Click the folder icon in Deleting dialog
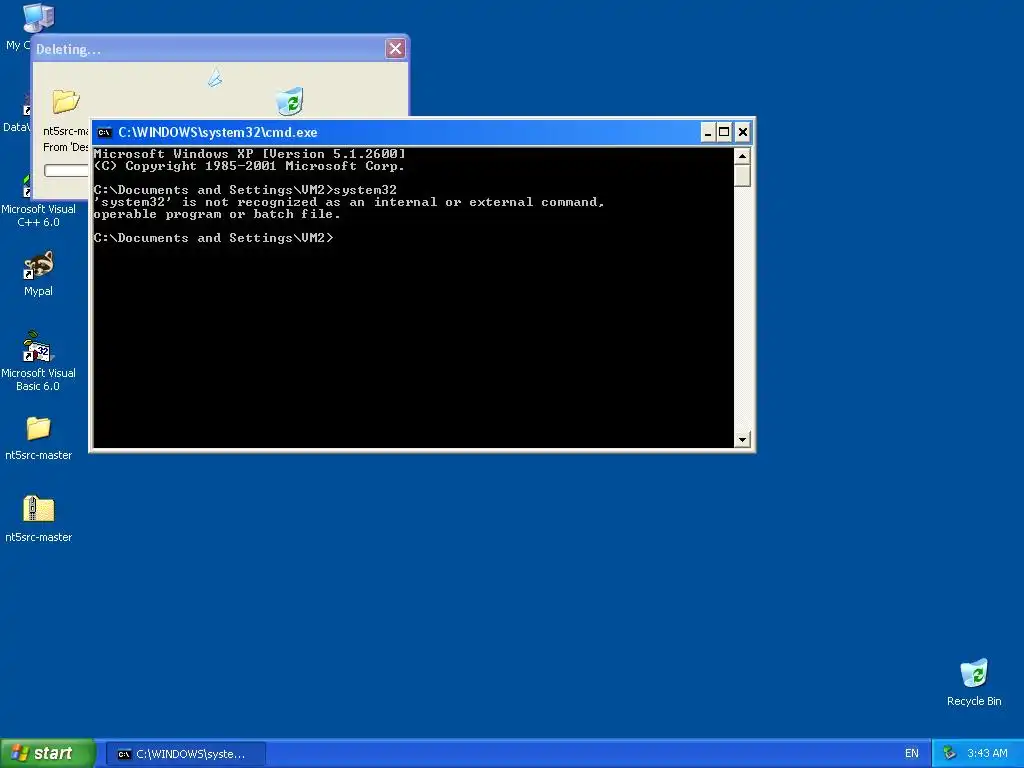 point(65,101)
